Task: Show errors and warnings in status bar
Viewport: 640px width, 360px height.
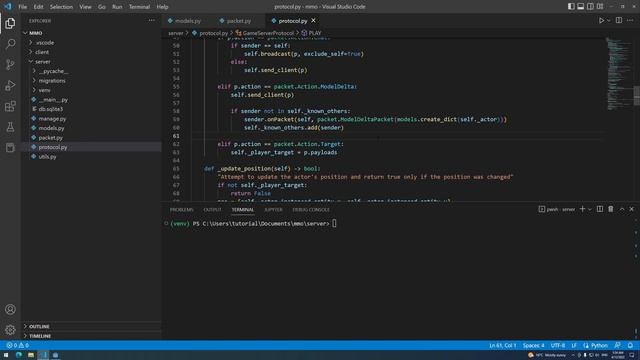Action: [x=18, y=345]
